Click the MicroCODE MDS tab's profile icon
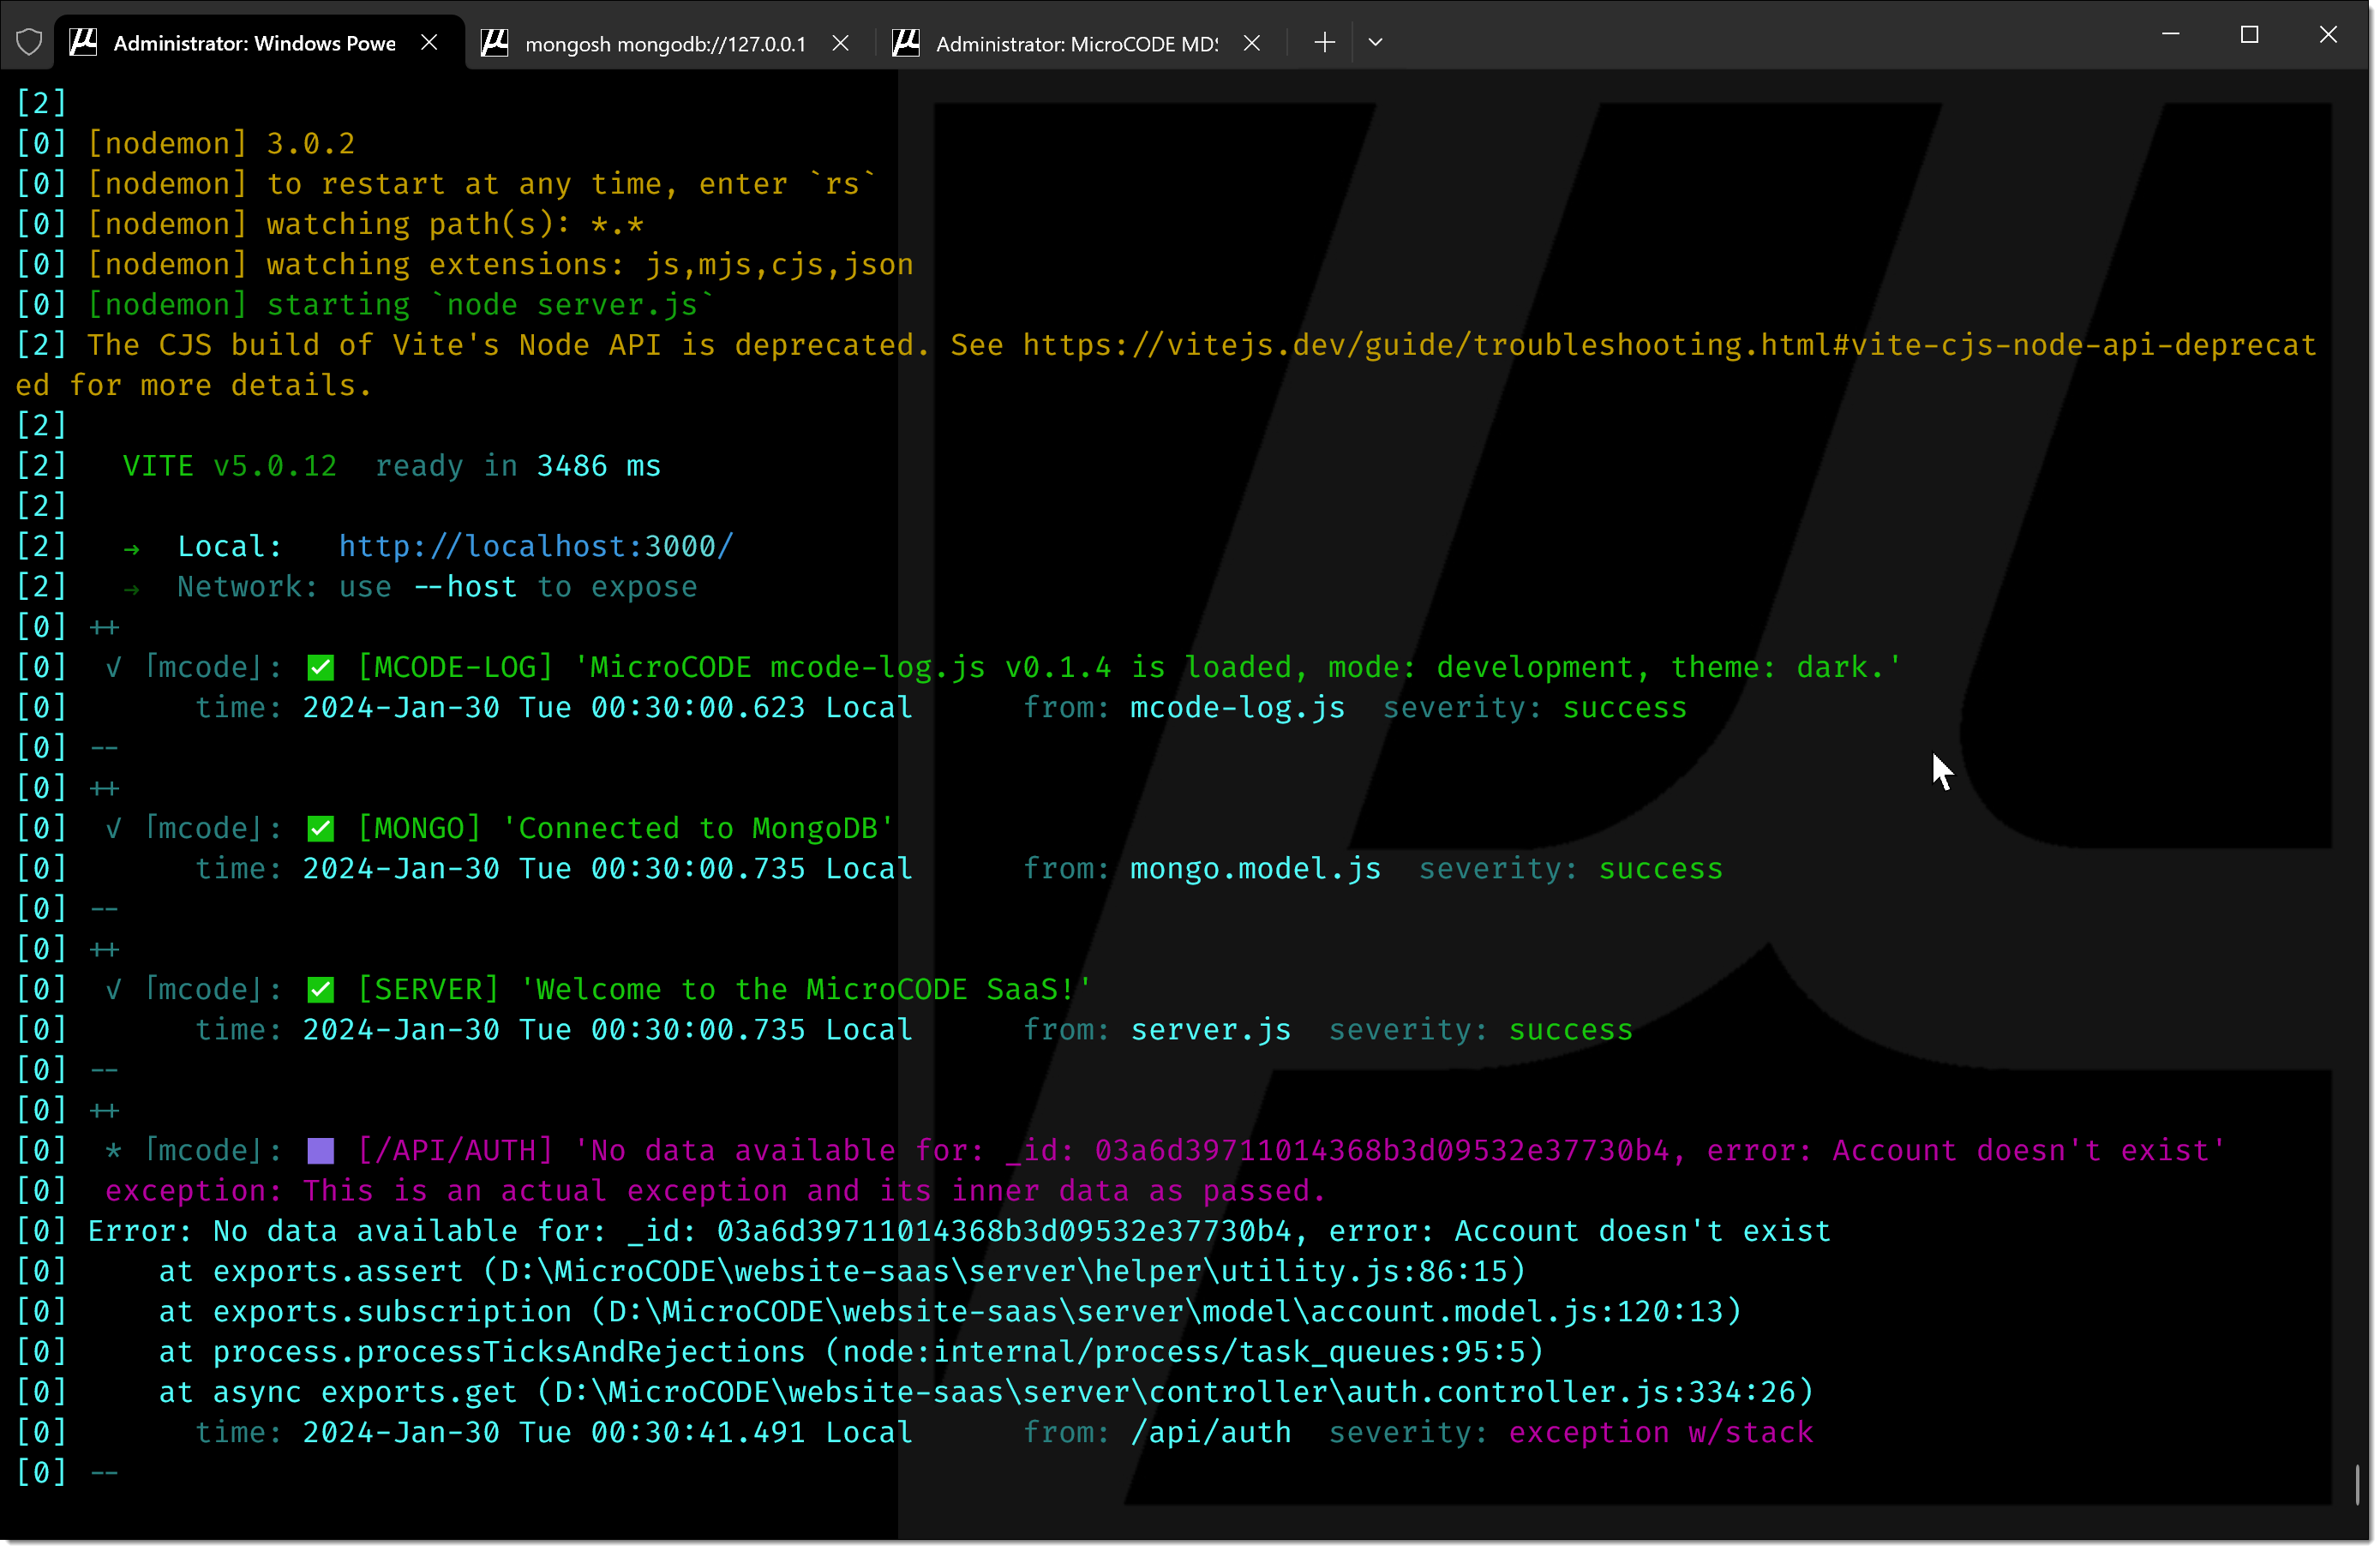The height and width of the screenshot is (1551, 2380). [908, 43]
